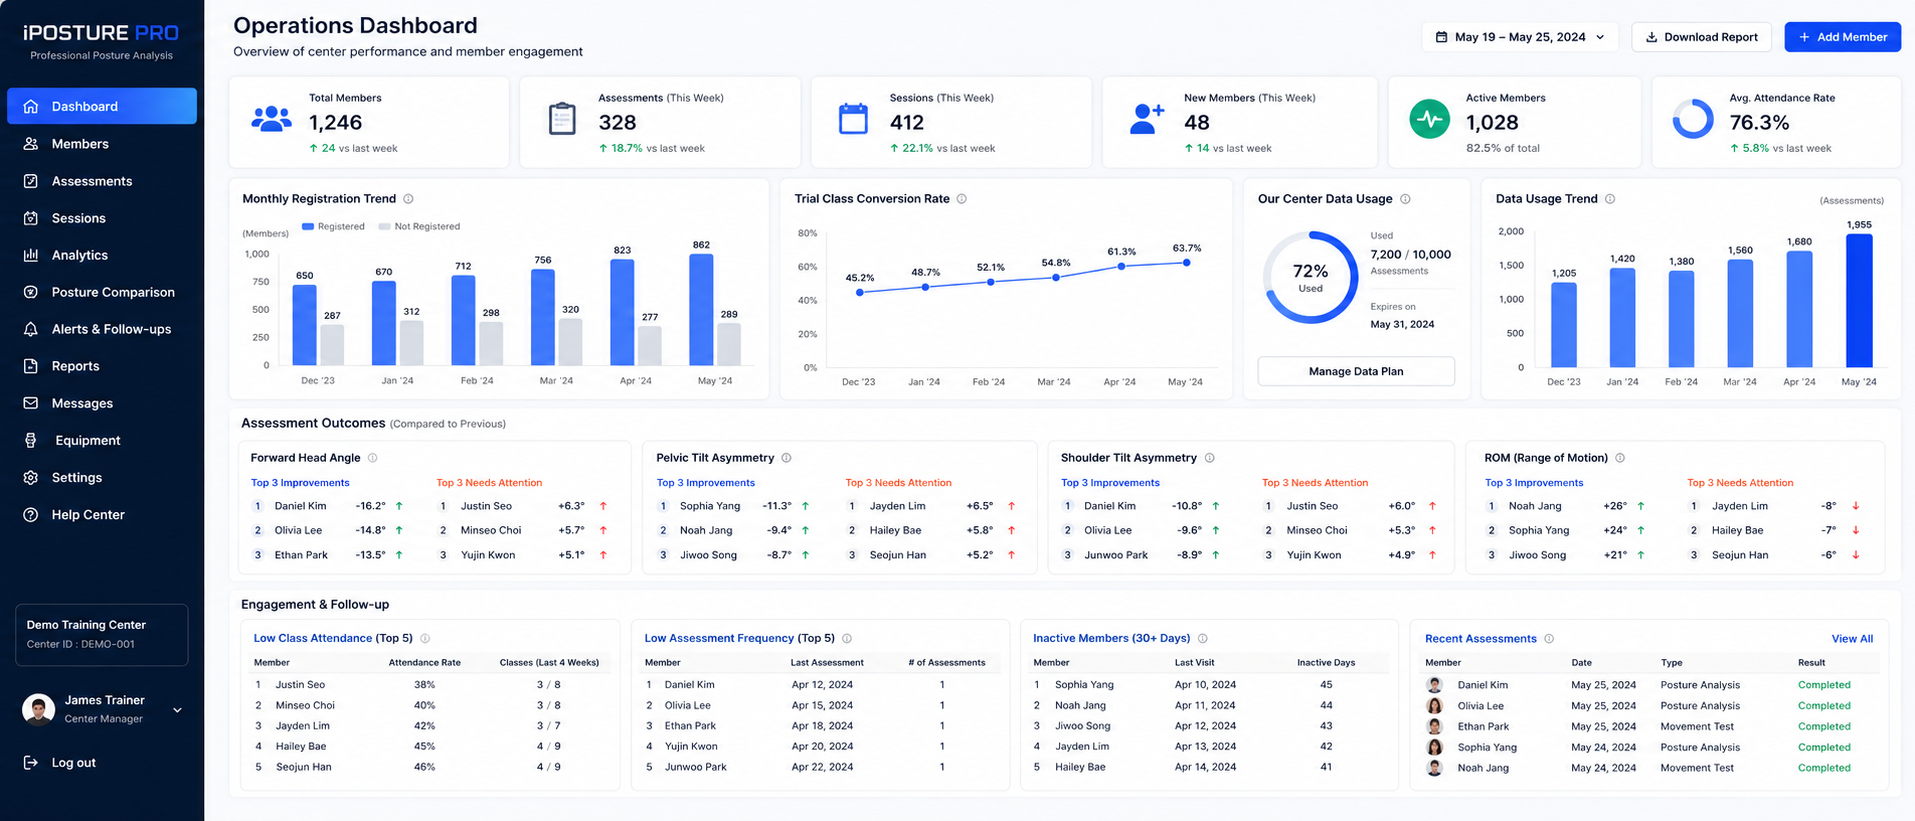Click the info icon next to ROM (Range of Motion)
Screen dimensions: 1915x821
point(1620,458)
